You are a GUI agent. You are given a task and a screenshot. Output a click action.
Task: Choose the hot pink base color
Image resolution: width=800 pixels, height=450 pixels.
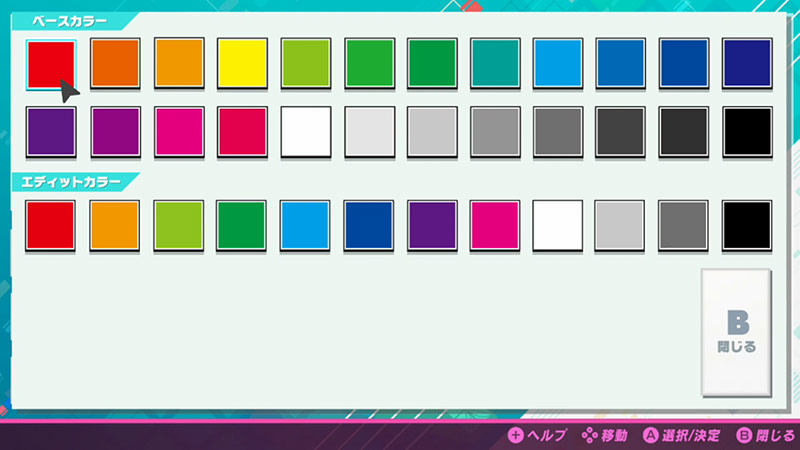pyautogui.click(x=179, y=131)
